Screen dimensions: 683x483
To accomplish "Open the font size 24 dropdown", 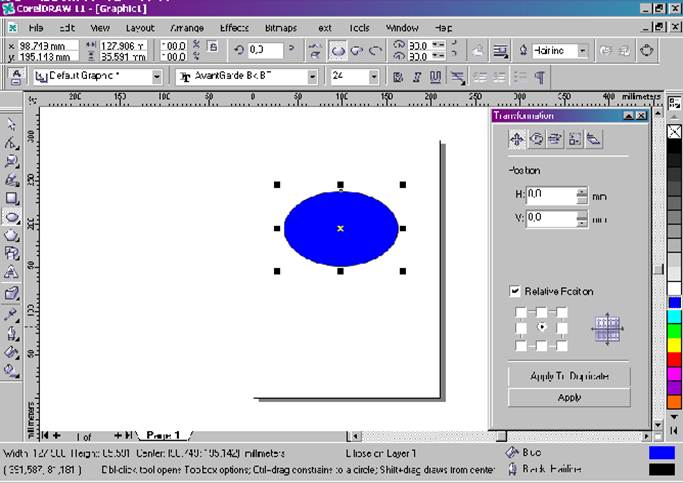I will (x=373, y=77).
